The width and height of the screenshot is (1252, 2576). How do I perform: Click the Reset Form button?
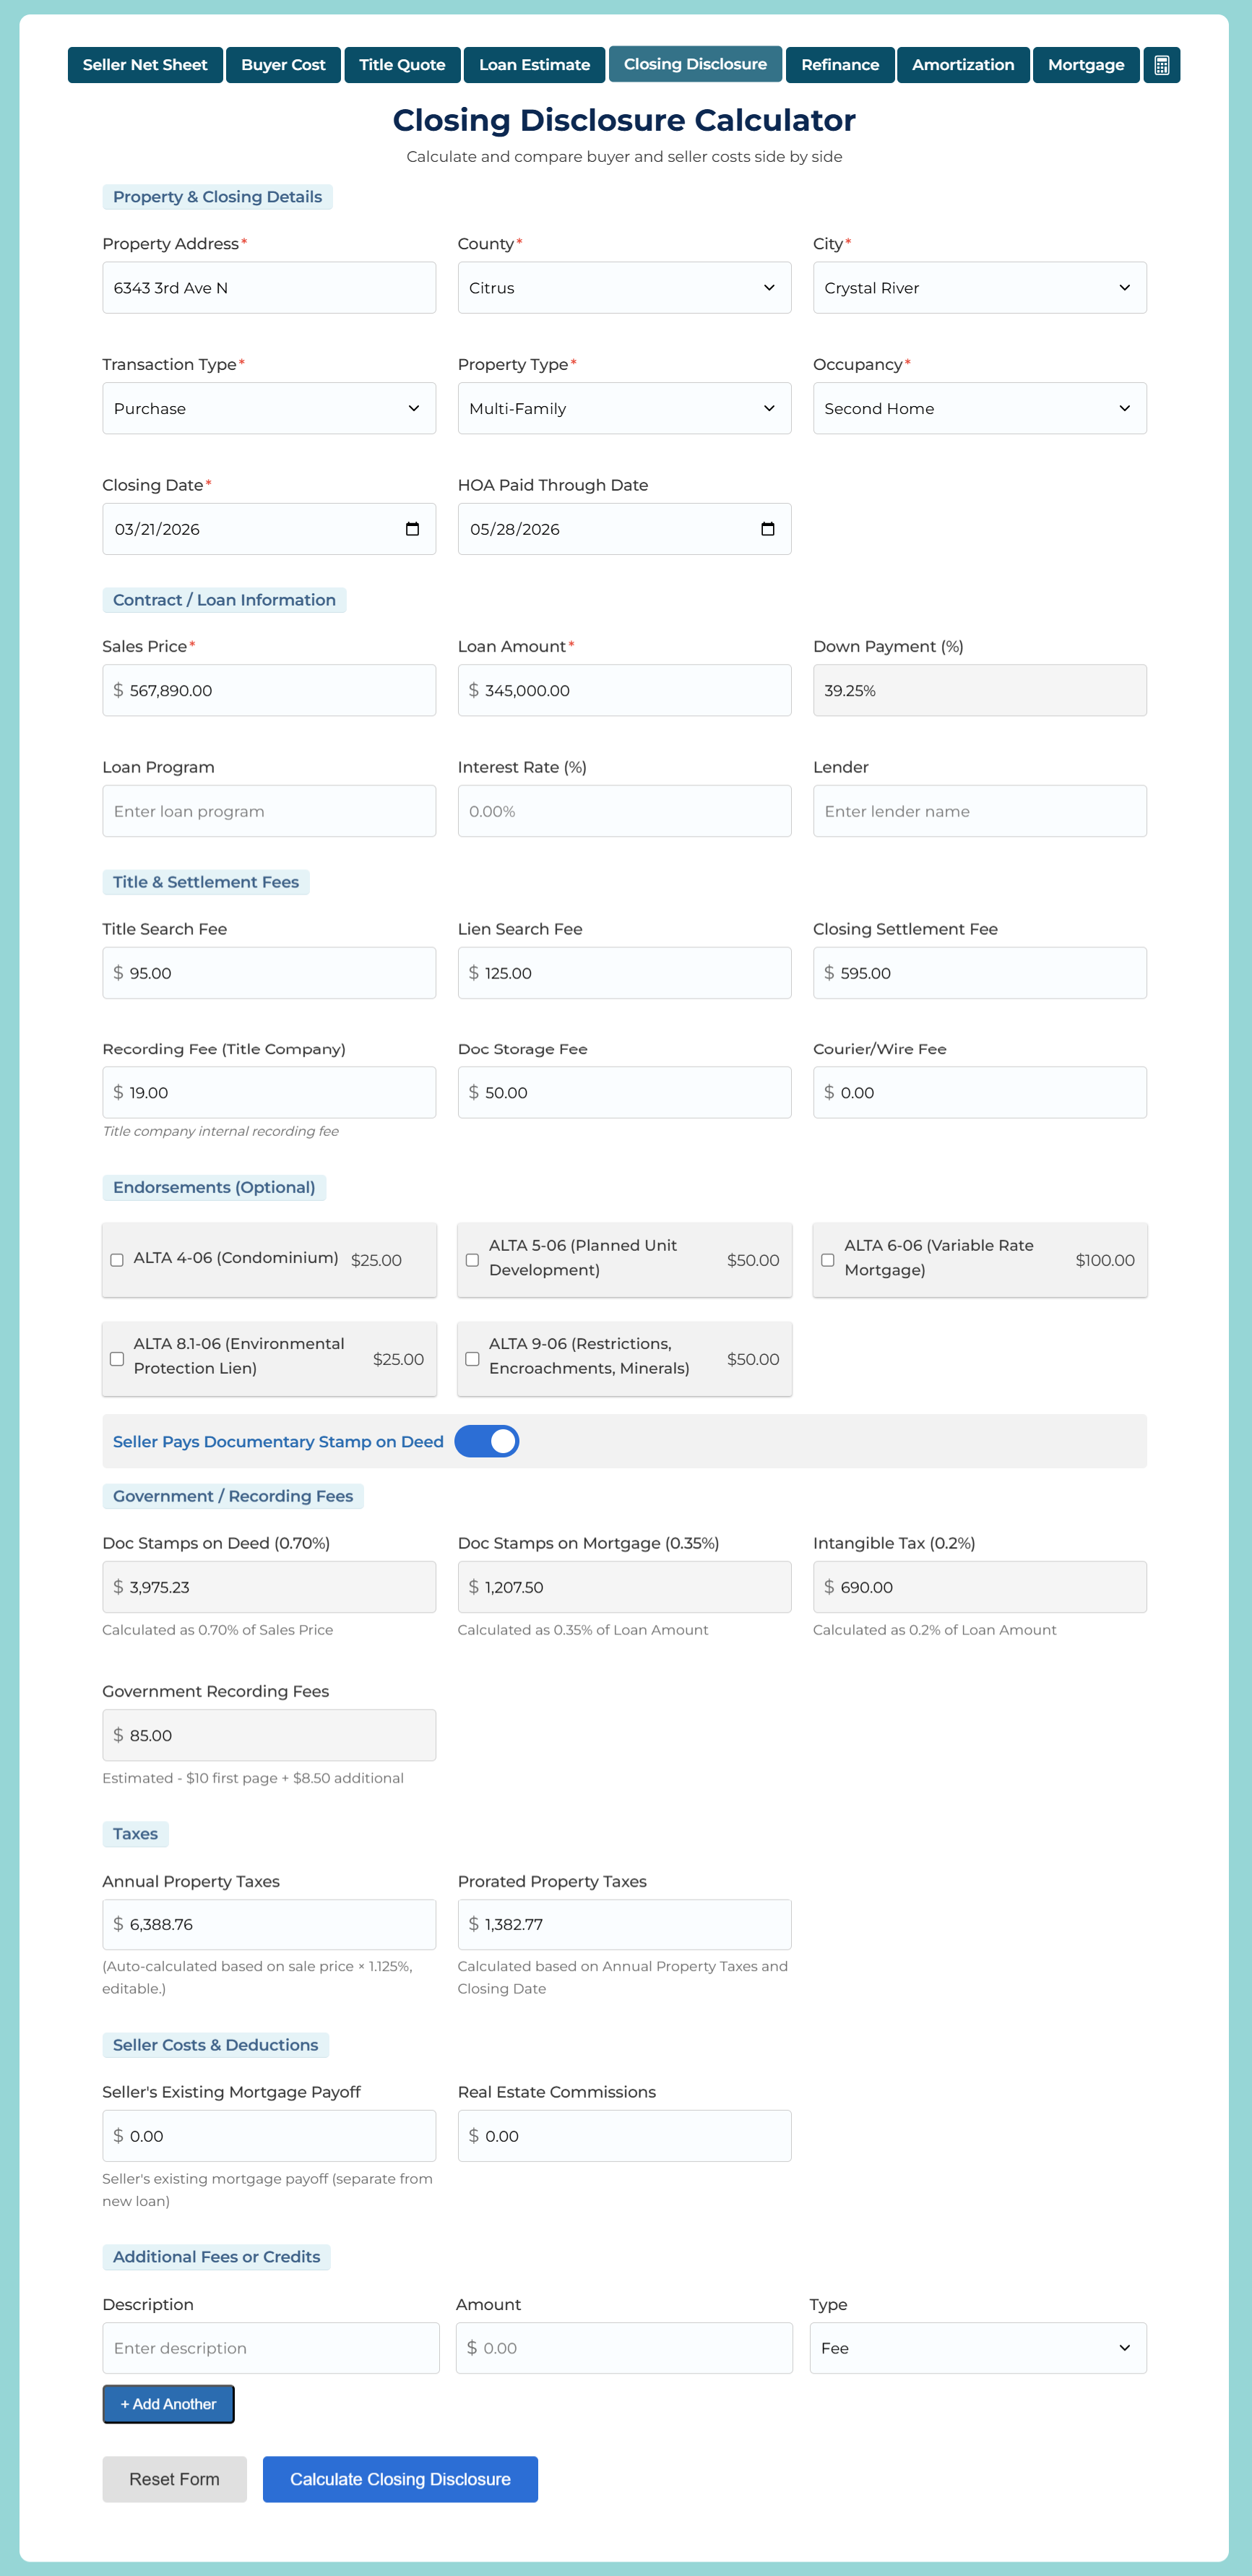(x=174, y=2479)
